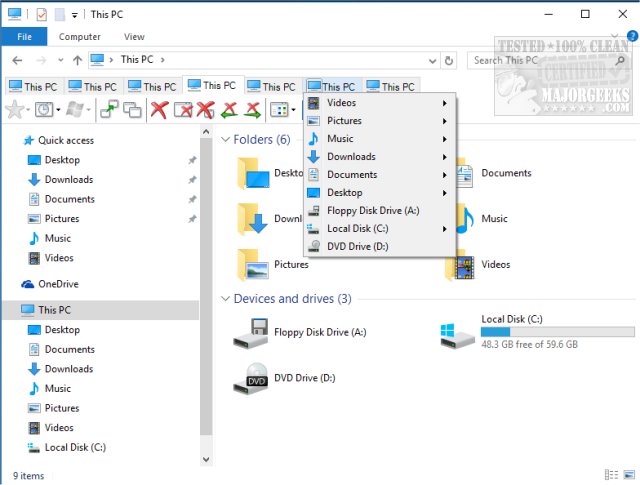Select This PC in navigation pane
This screenshot has width=640, height=485.
(x=100, y=310)
